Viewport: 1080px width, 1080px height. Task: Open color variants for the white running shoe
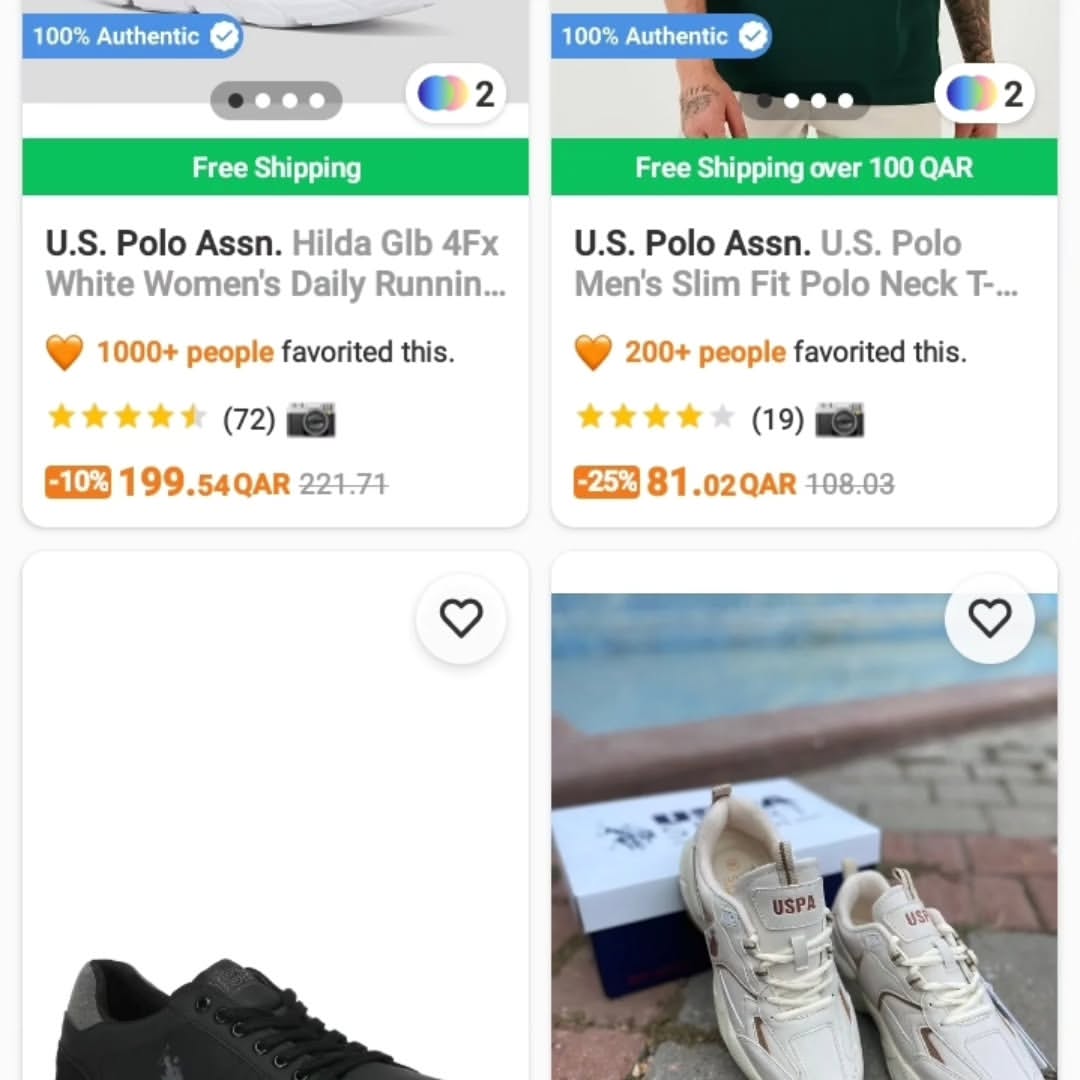tap(456, 94)
